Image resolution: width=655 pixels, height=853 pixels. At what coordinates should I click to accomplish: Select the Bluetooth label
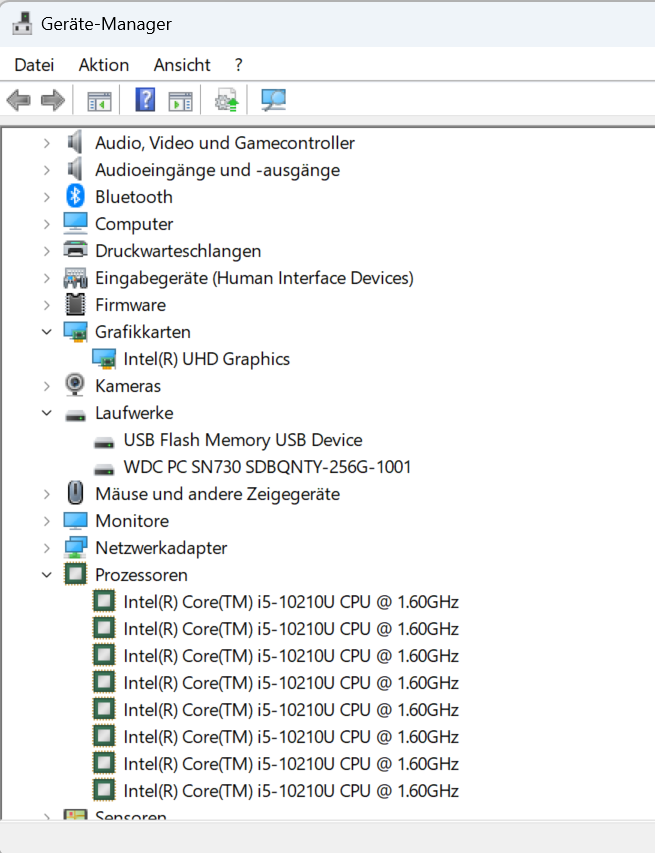click(x=134, y=197)
